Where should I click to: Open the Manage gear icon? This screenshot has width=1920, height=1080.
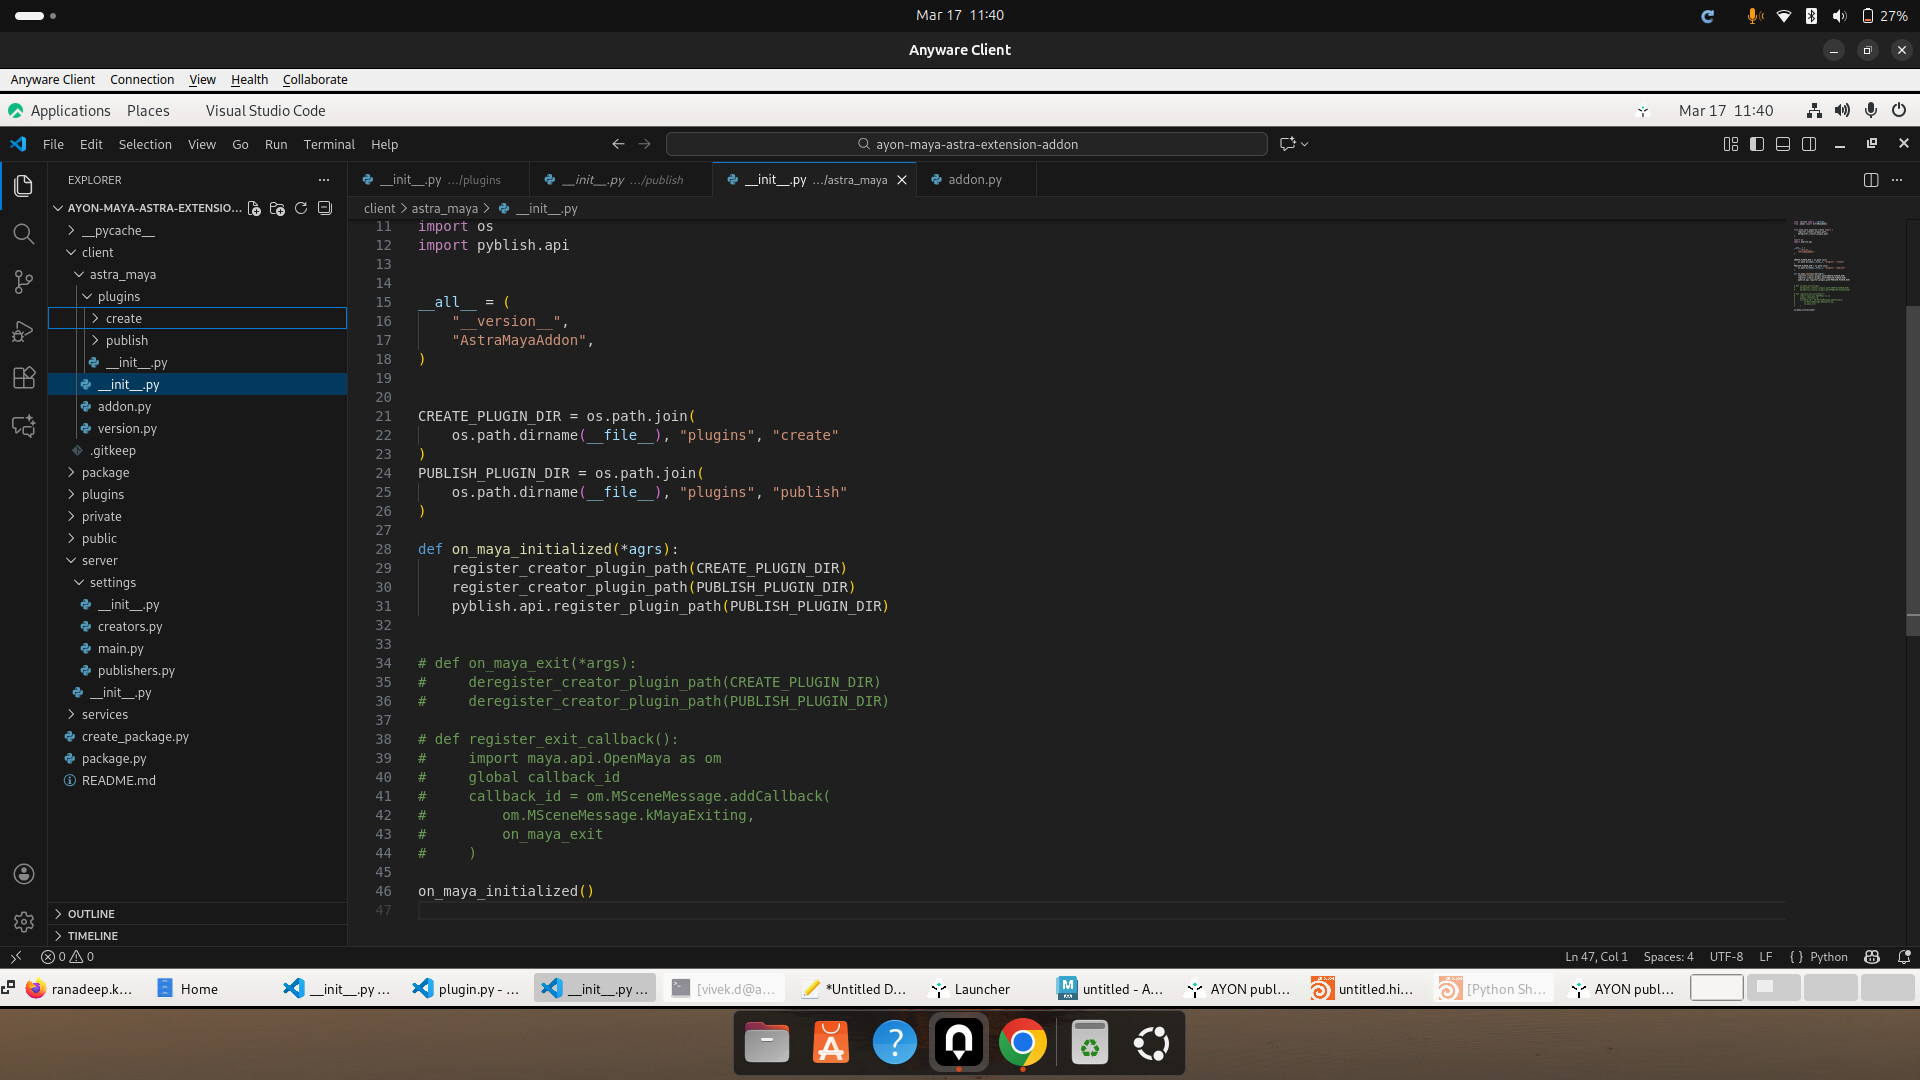pos(24,921)
